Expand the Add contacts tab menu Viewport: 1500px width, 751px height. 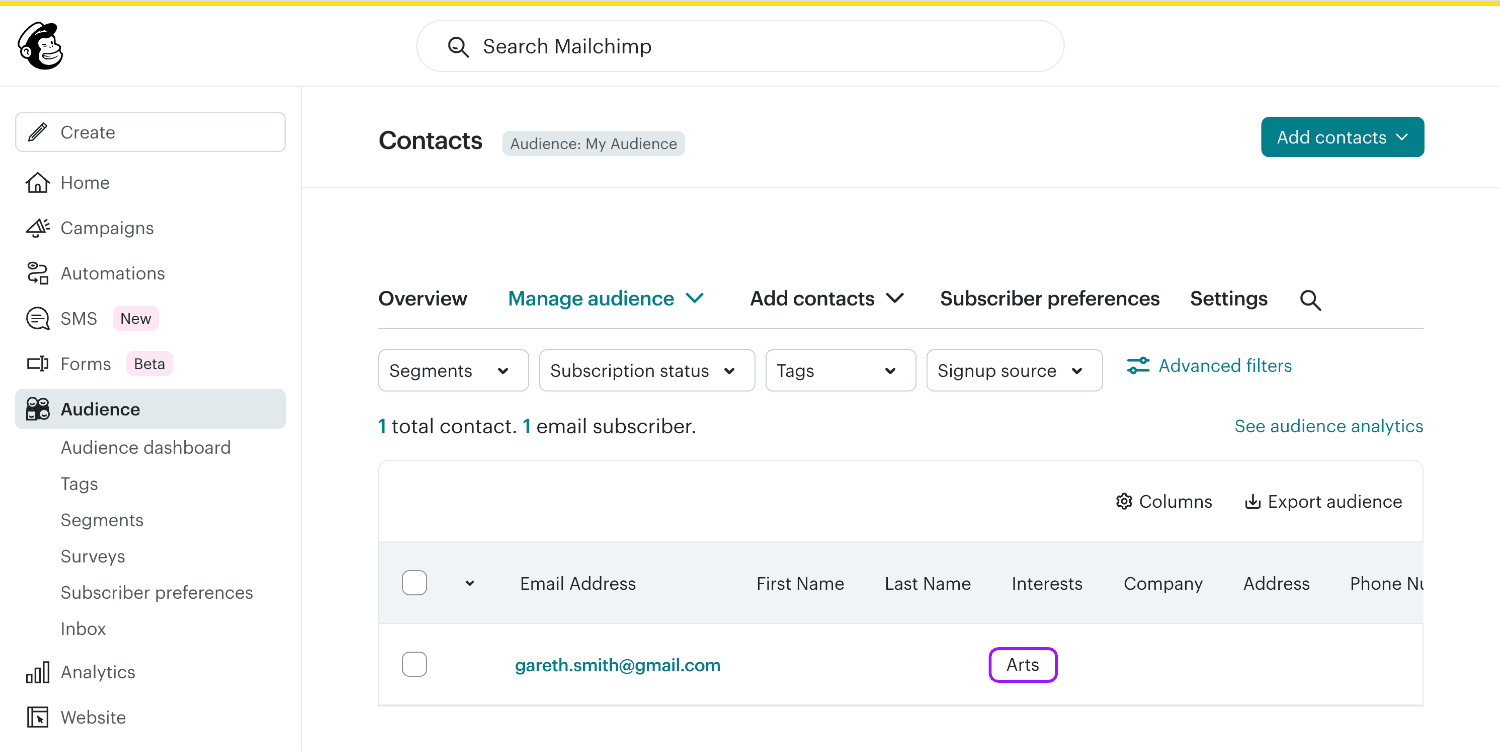827,299
